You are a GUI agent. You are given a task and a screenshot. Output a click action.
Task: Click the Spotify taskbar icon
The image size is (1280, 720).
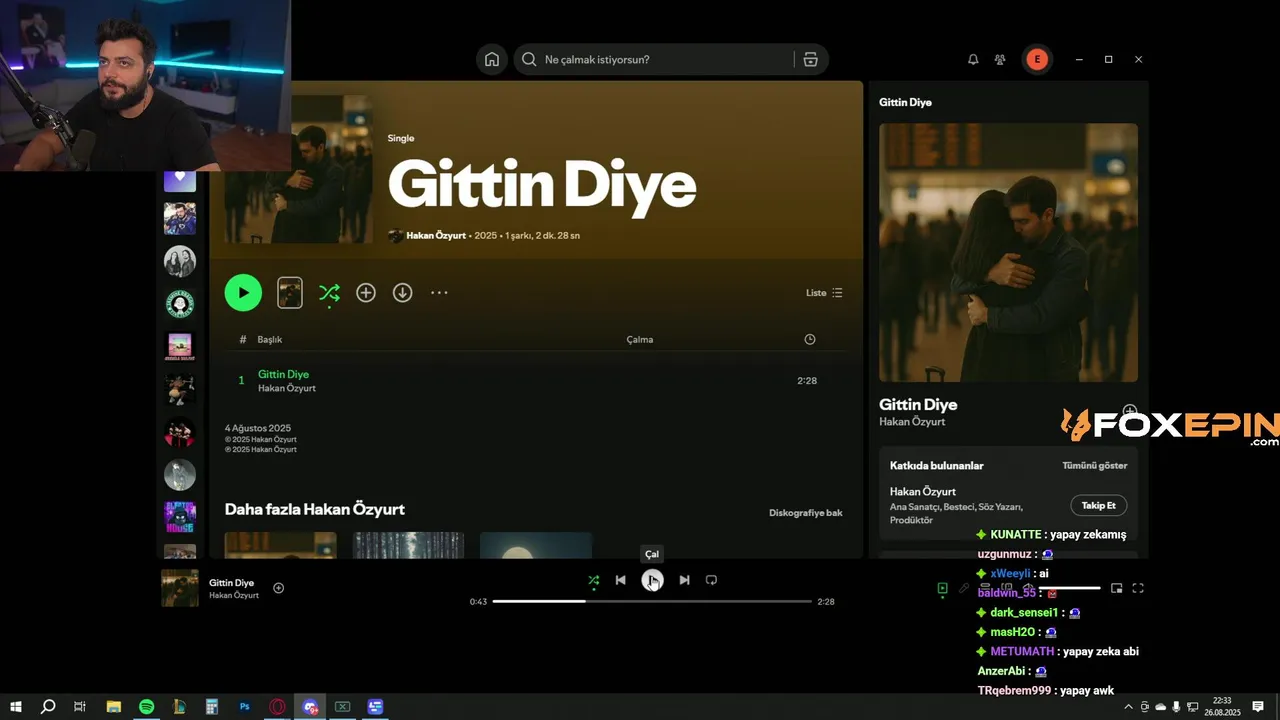coord(146,707)
